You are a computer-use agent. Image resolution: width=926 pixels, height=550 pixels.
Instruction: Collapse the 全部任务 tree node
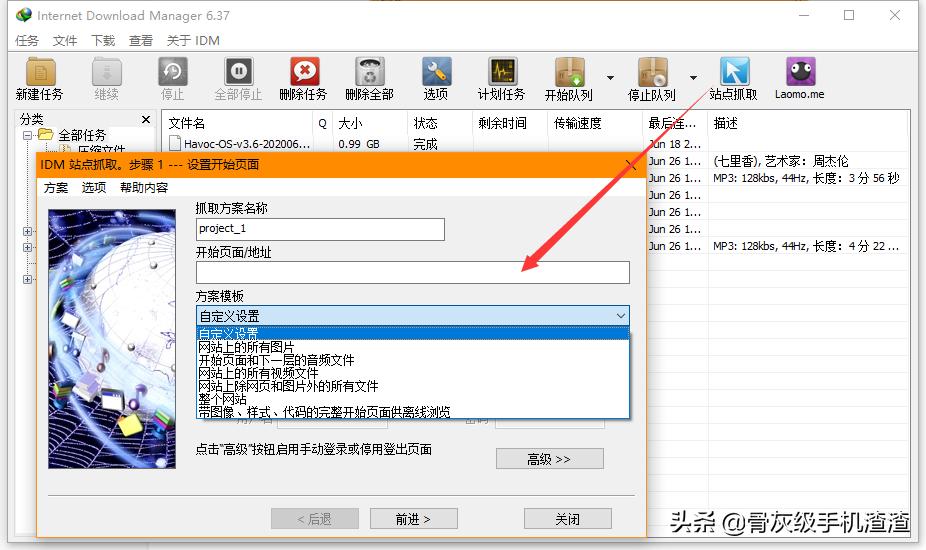tap(27, 135)
